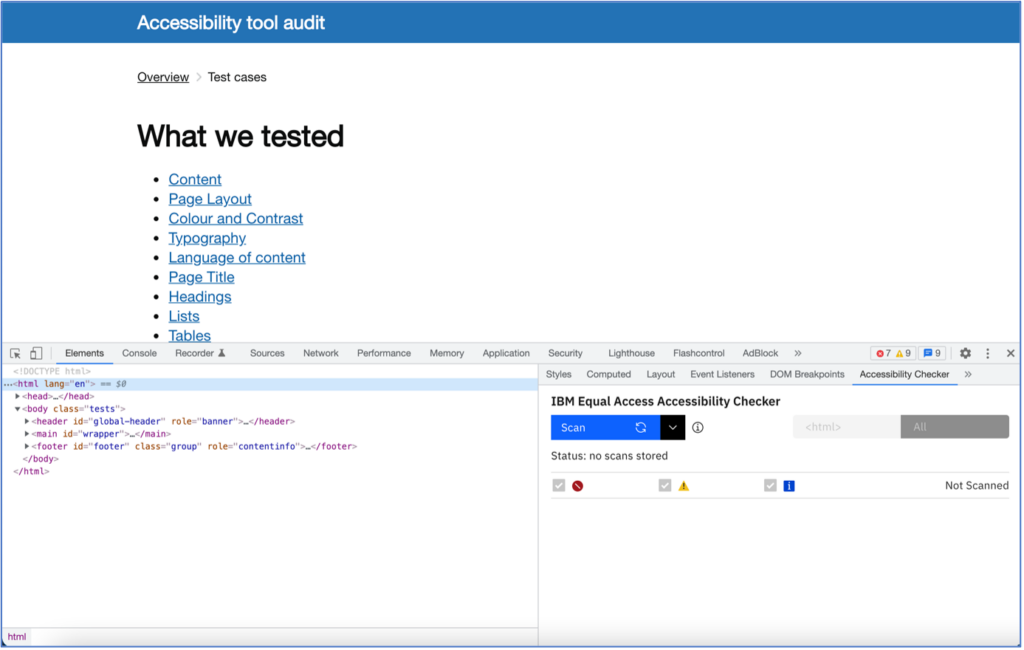Activate the inspect element picker icon

click(x=15, y=353)
